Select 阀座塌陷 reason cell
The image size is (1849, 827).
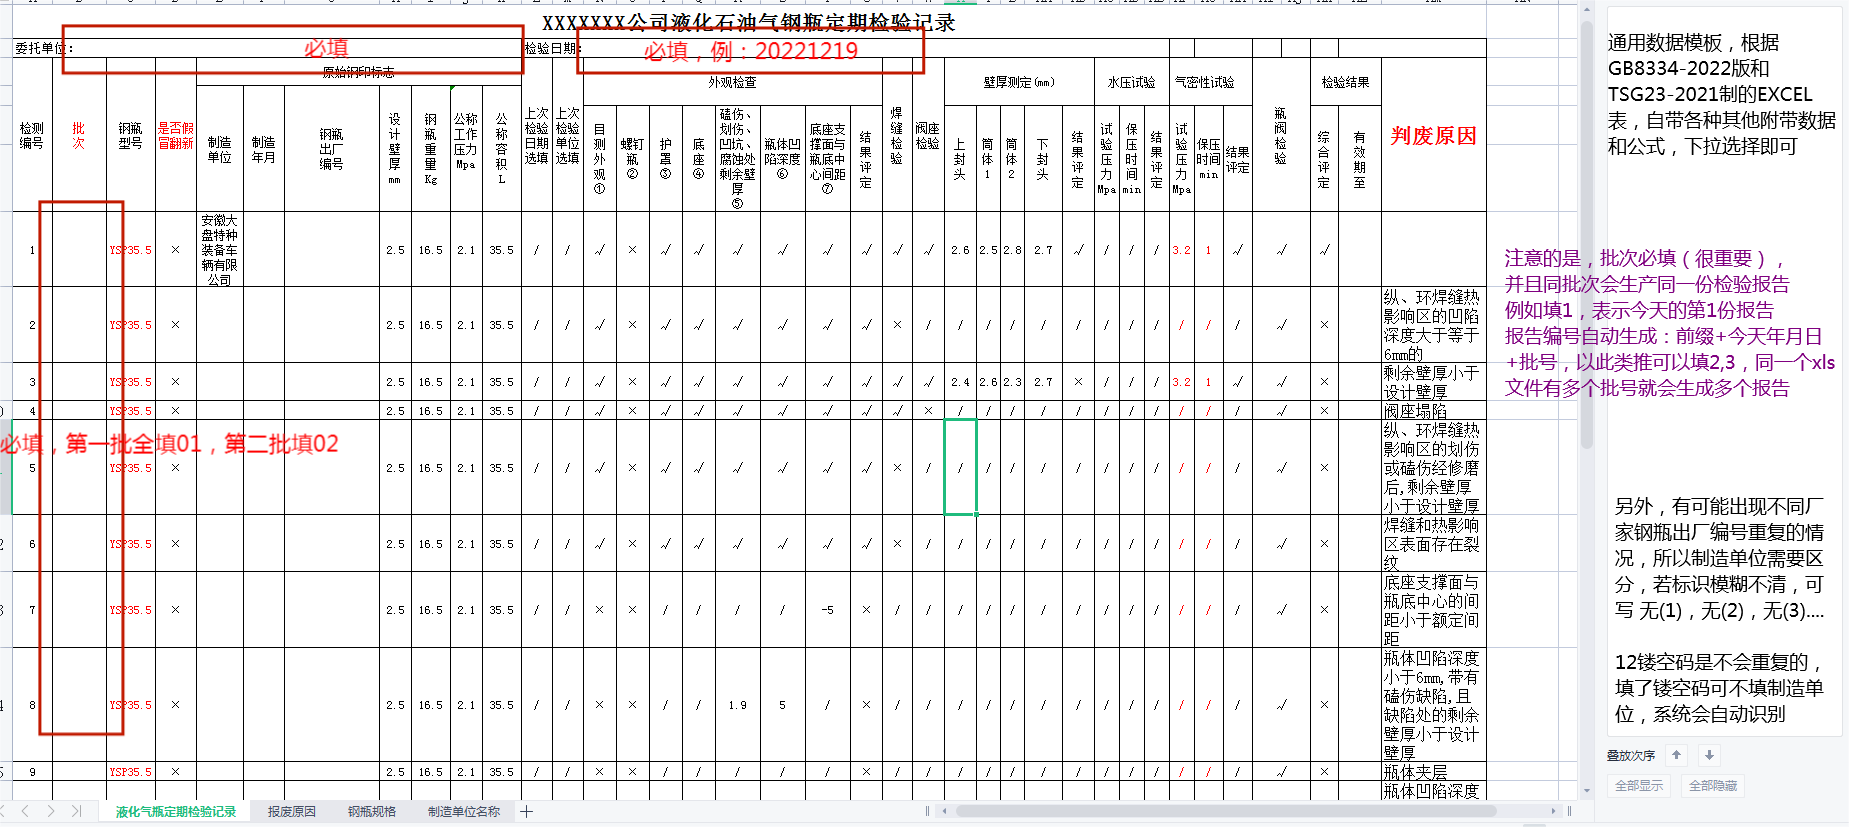[1434, 411]
